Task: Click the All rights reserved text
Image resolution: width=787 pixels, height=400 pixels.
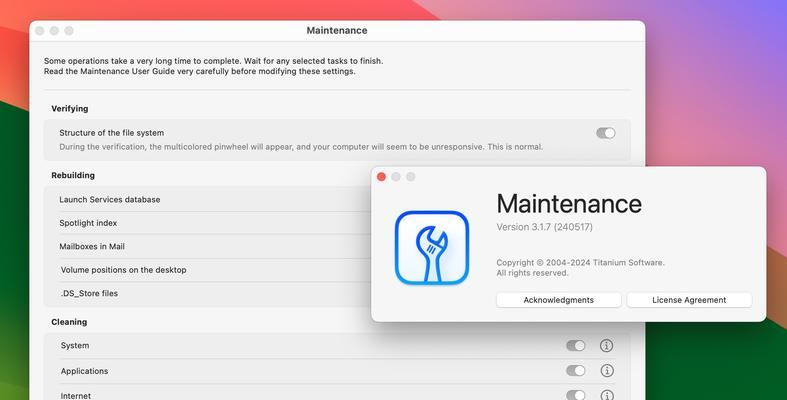Action: click(x=533, y=273)
